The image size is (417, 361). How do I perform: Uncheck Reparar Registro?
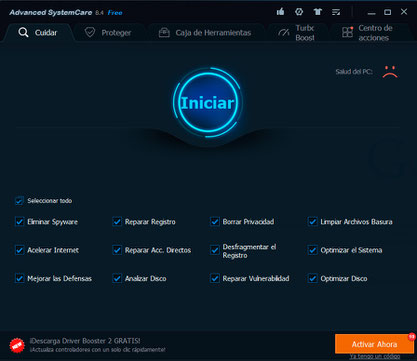click(117, 222)
